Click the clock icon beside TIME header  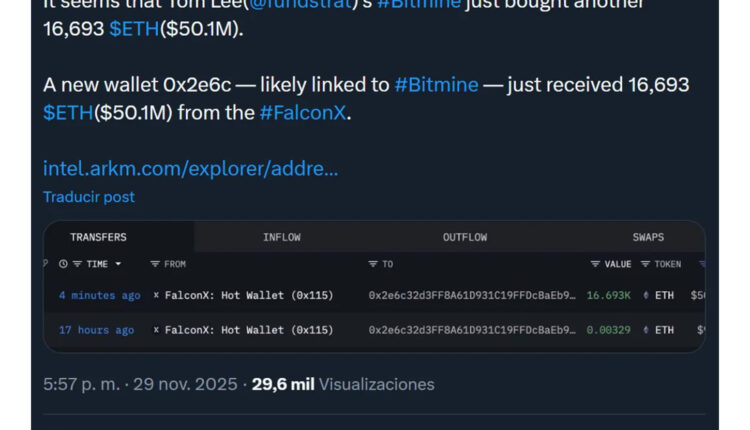point(64,264)
